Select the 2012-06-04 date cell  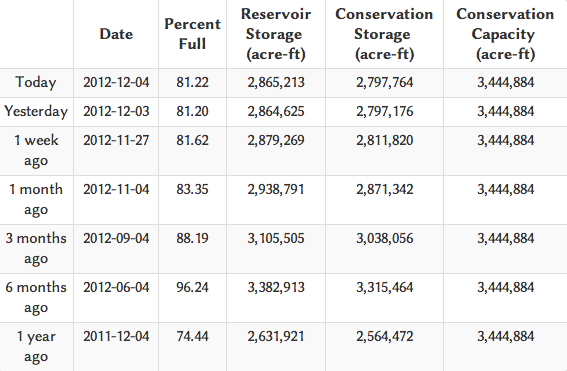[x=116, y=287]
